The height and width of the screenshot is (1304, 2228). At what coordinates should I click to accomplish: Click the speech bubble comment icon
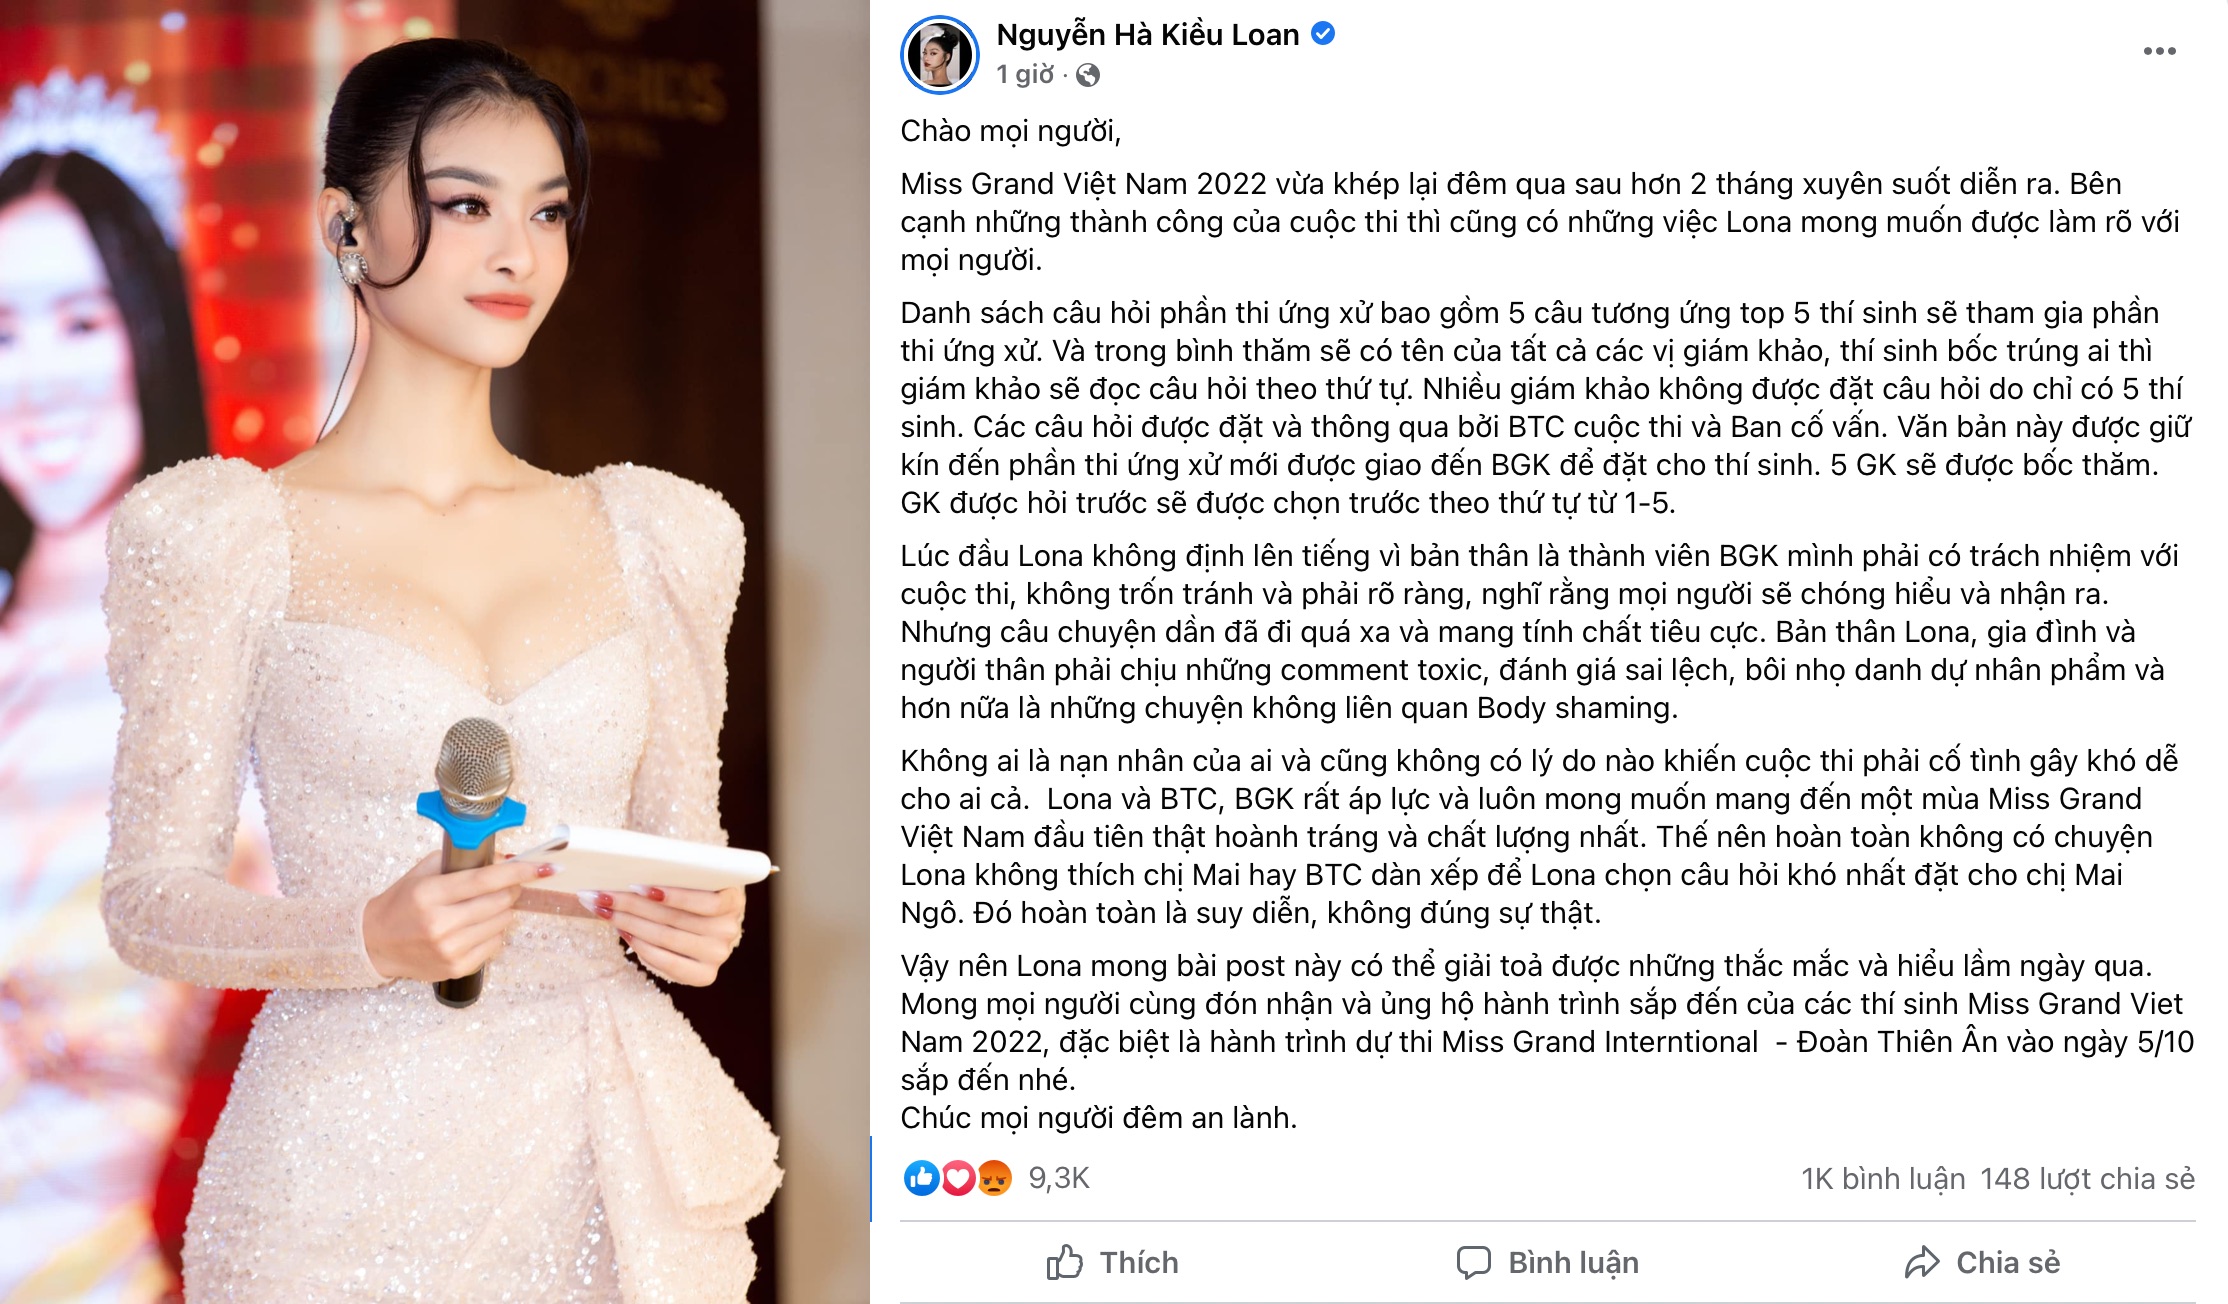point(1473,1262)
